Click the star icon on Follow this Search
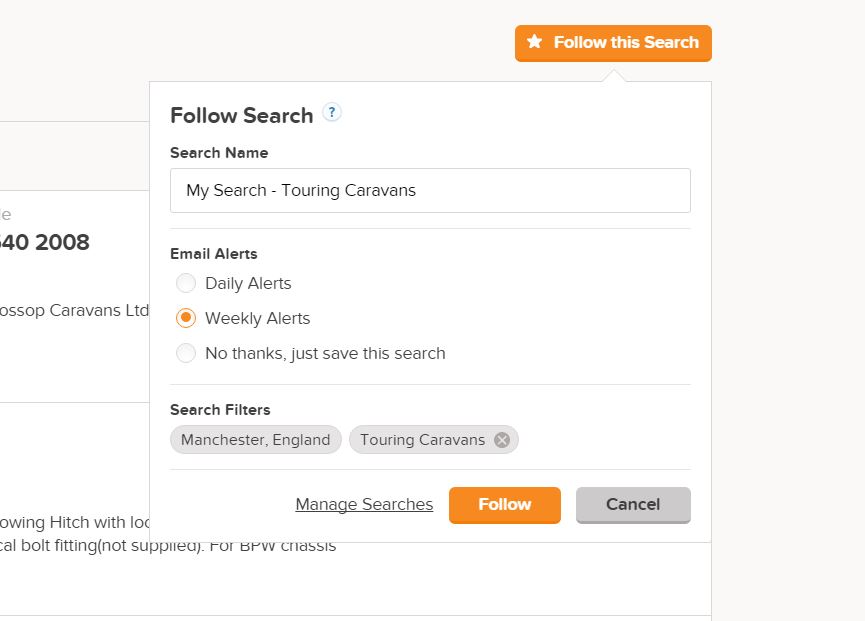This screenshot has width=865, height=621. [535, 43]
